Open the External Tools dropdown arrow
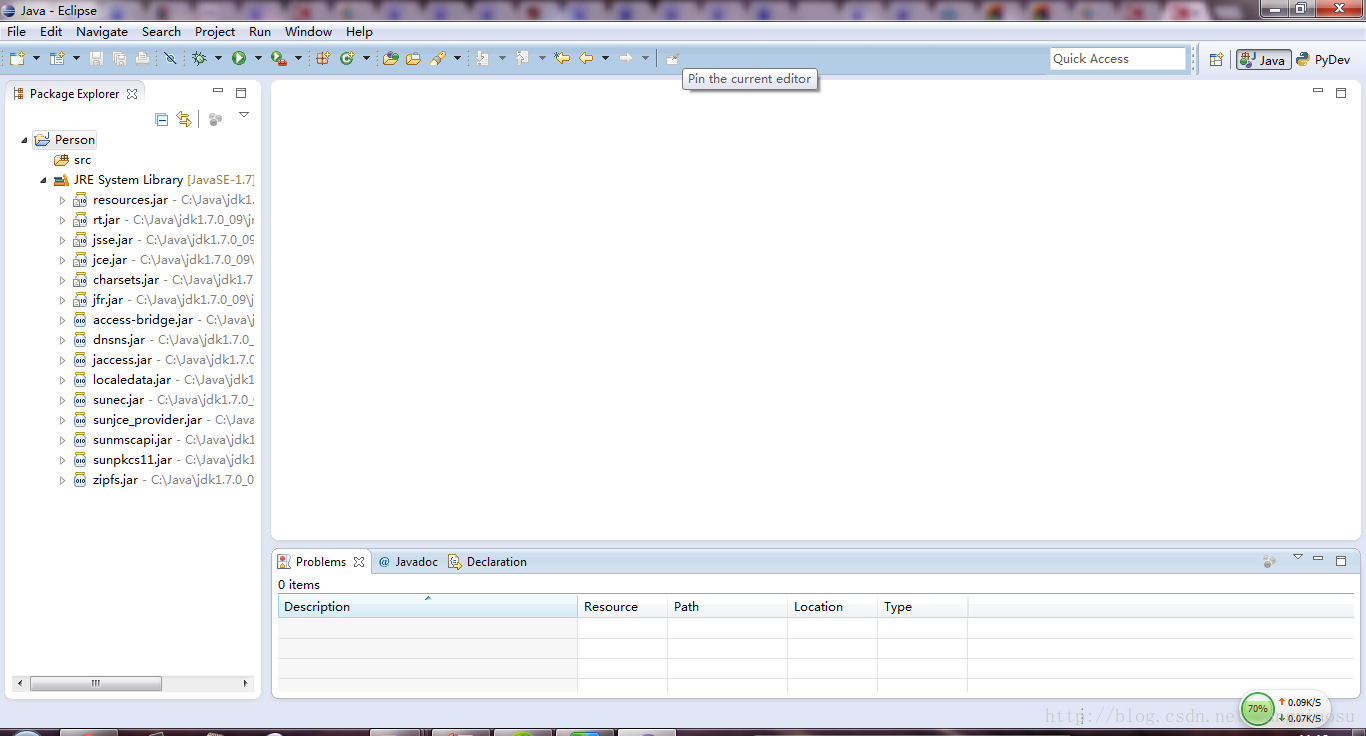The image size is (1366, 736). coord(298,59)
